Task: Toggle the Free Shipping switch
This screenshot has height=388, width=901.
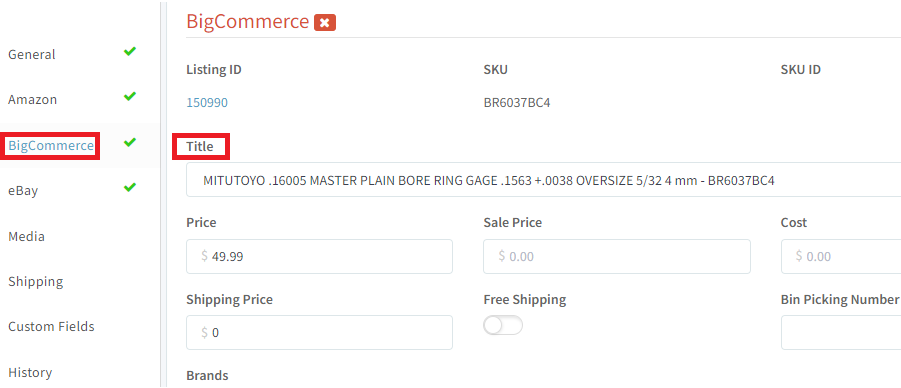Action: click(x=503, y=325)
